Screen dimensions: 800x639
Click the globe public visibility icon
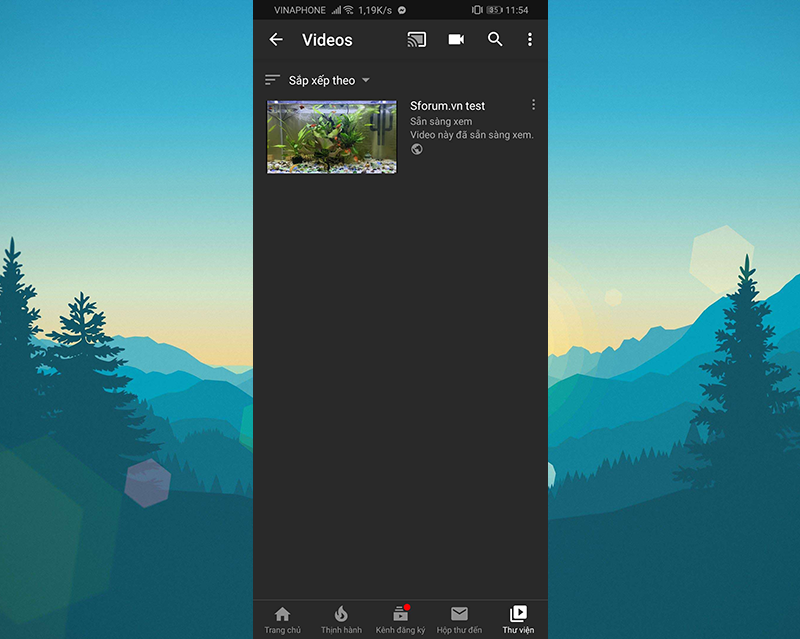pyautogui.click(x=417, y=150)
